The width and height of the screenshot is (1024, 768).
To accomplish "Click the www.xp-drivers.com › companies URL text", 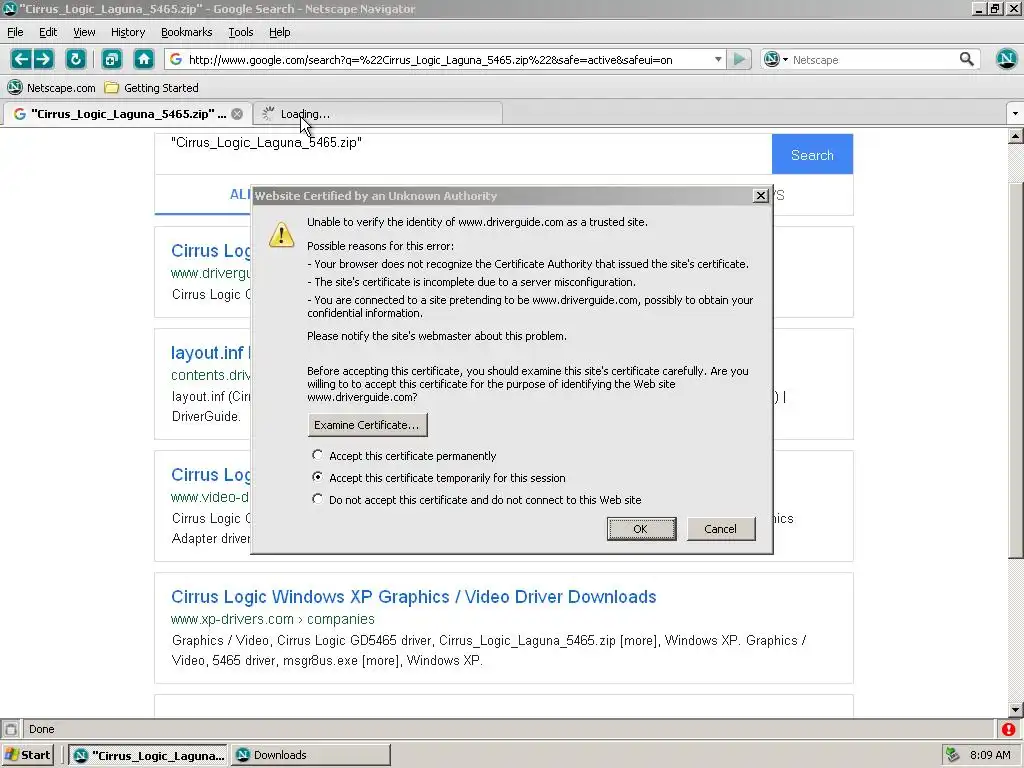I will [x=273, y=619].
